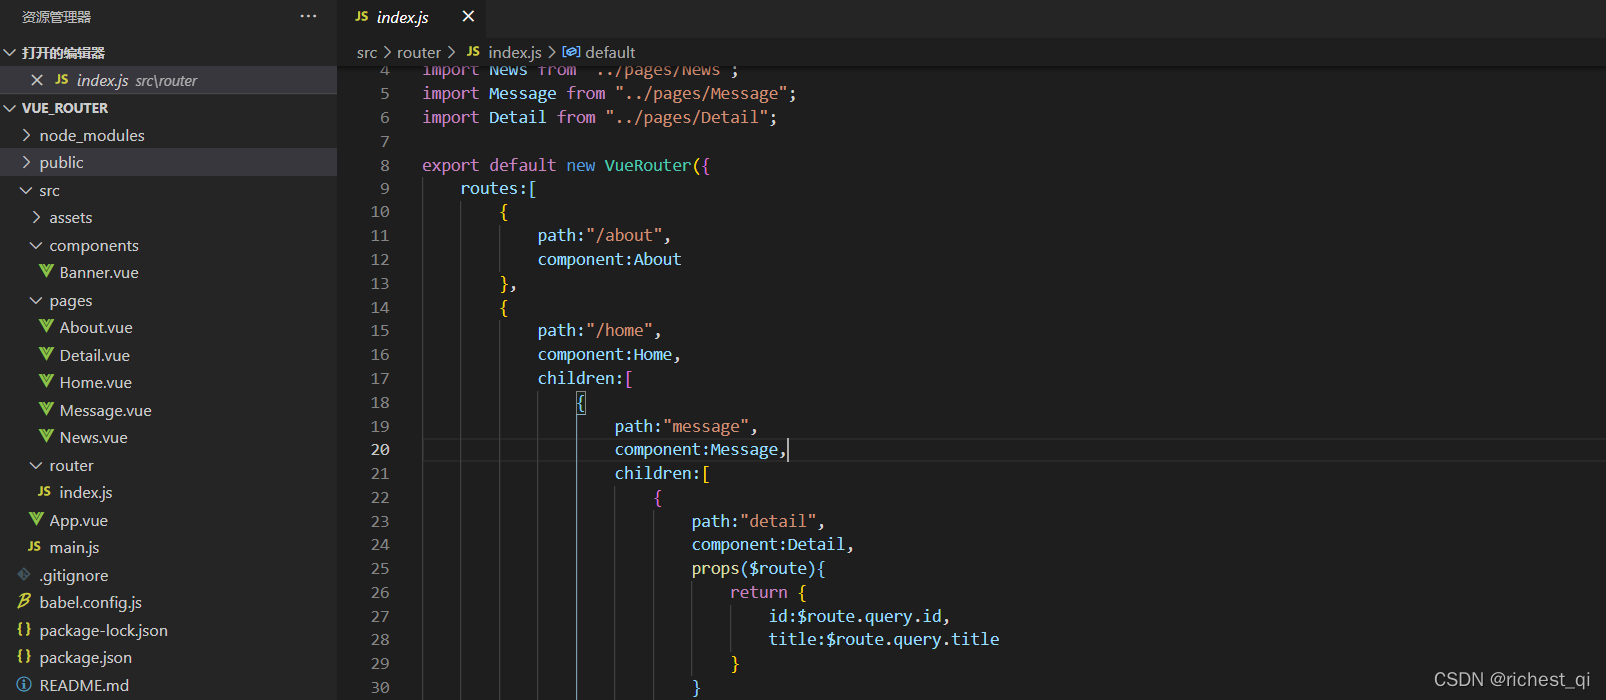Open package-lock.json file

(104, 630)
